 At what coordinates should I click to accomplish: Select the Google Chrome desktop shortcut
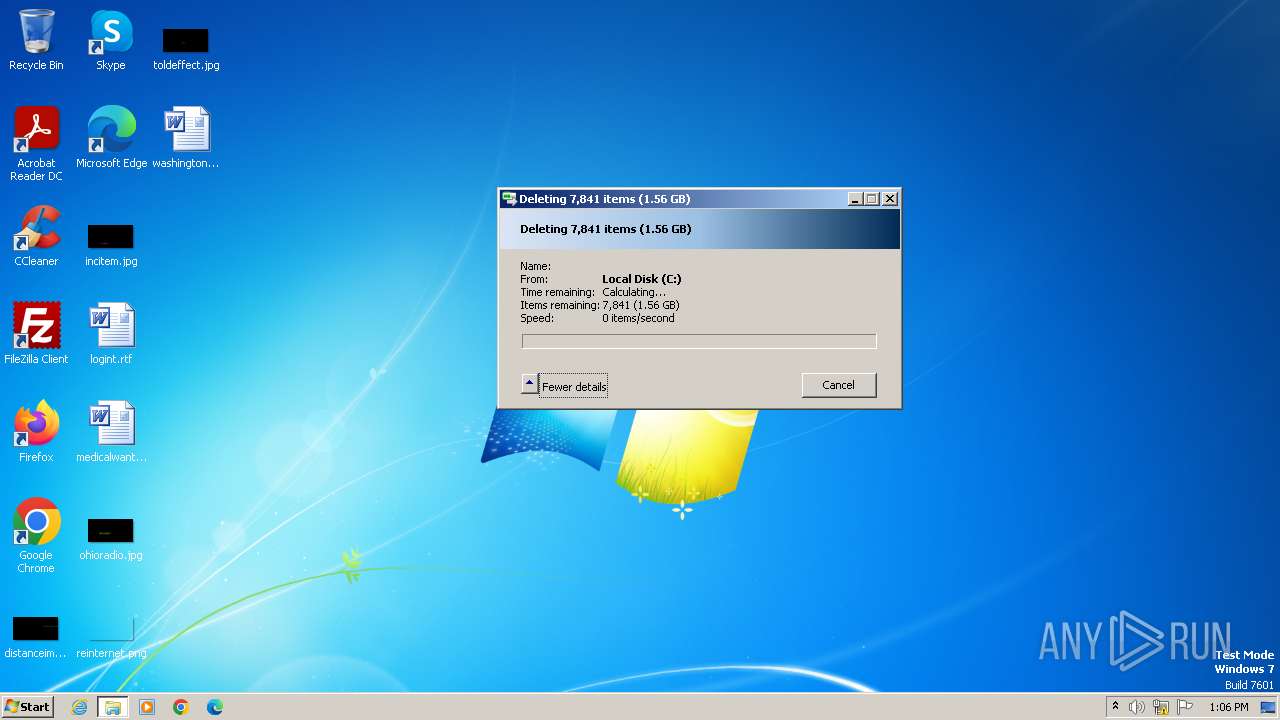(36, 535)
